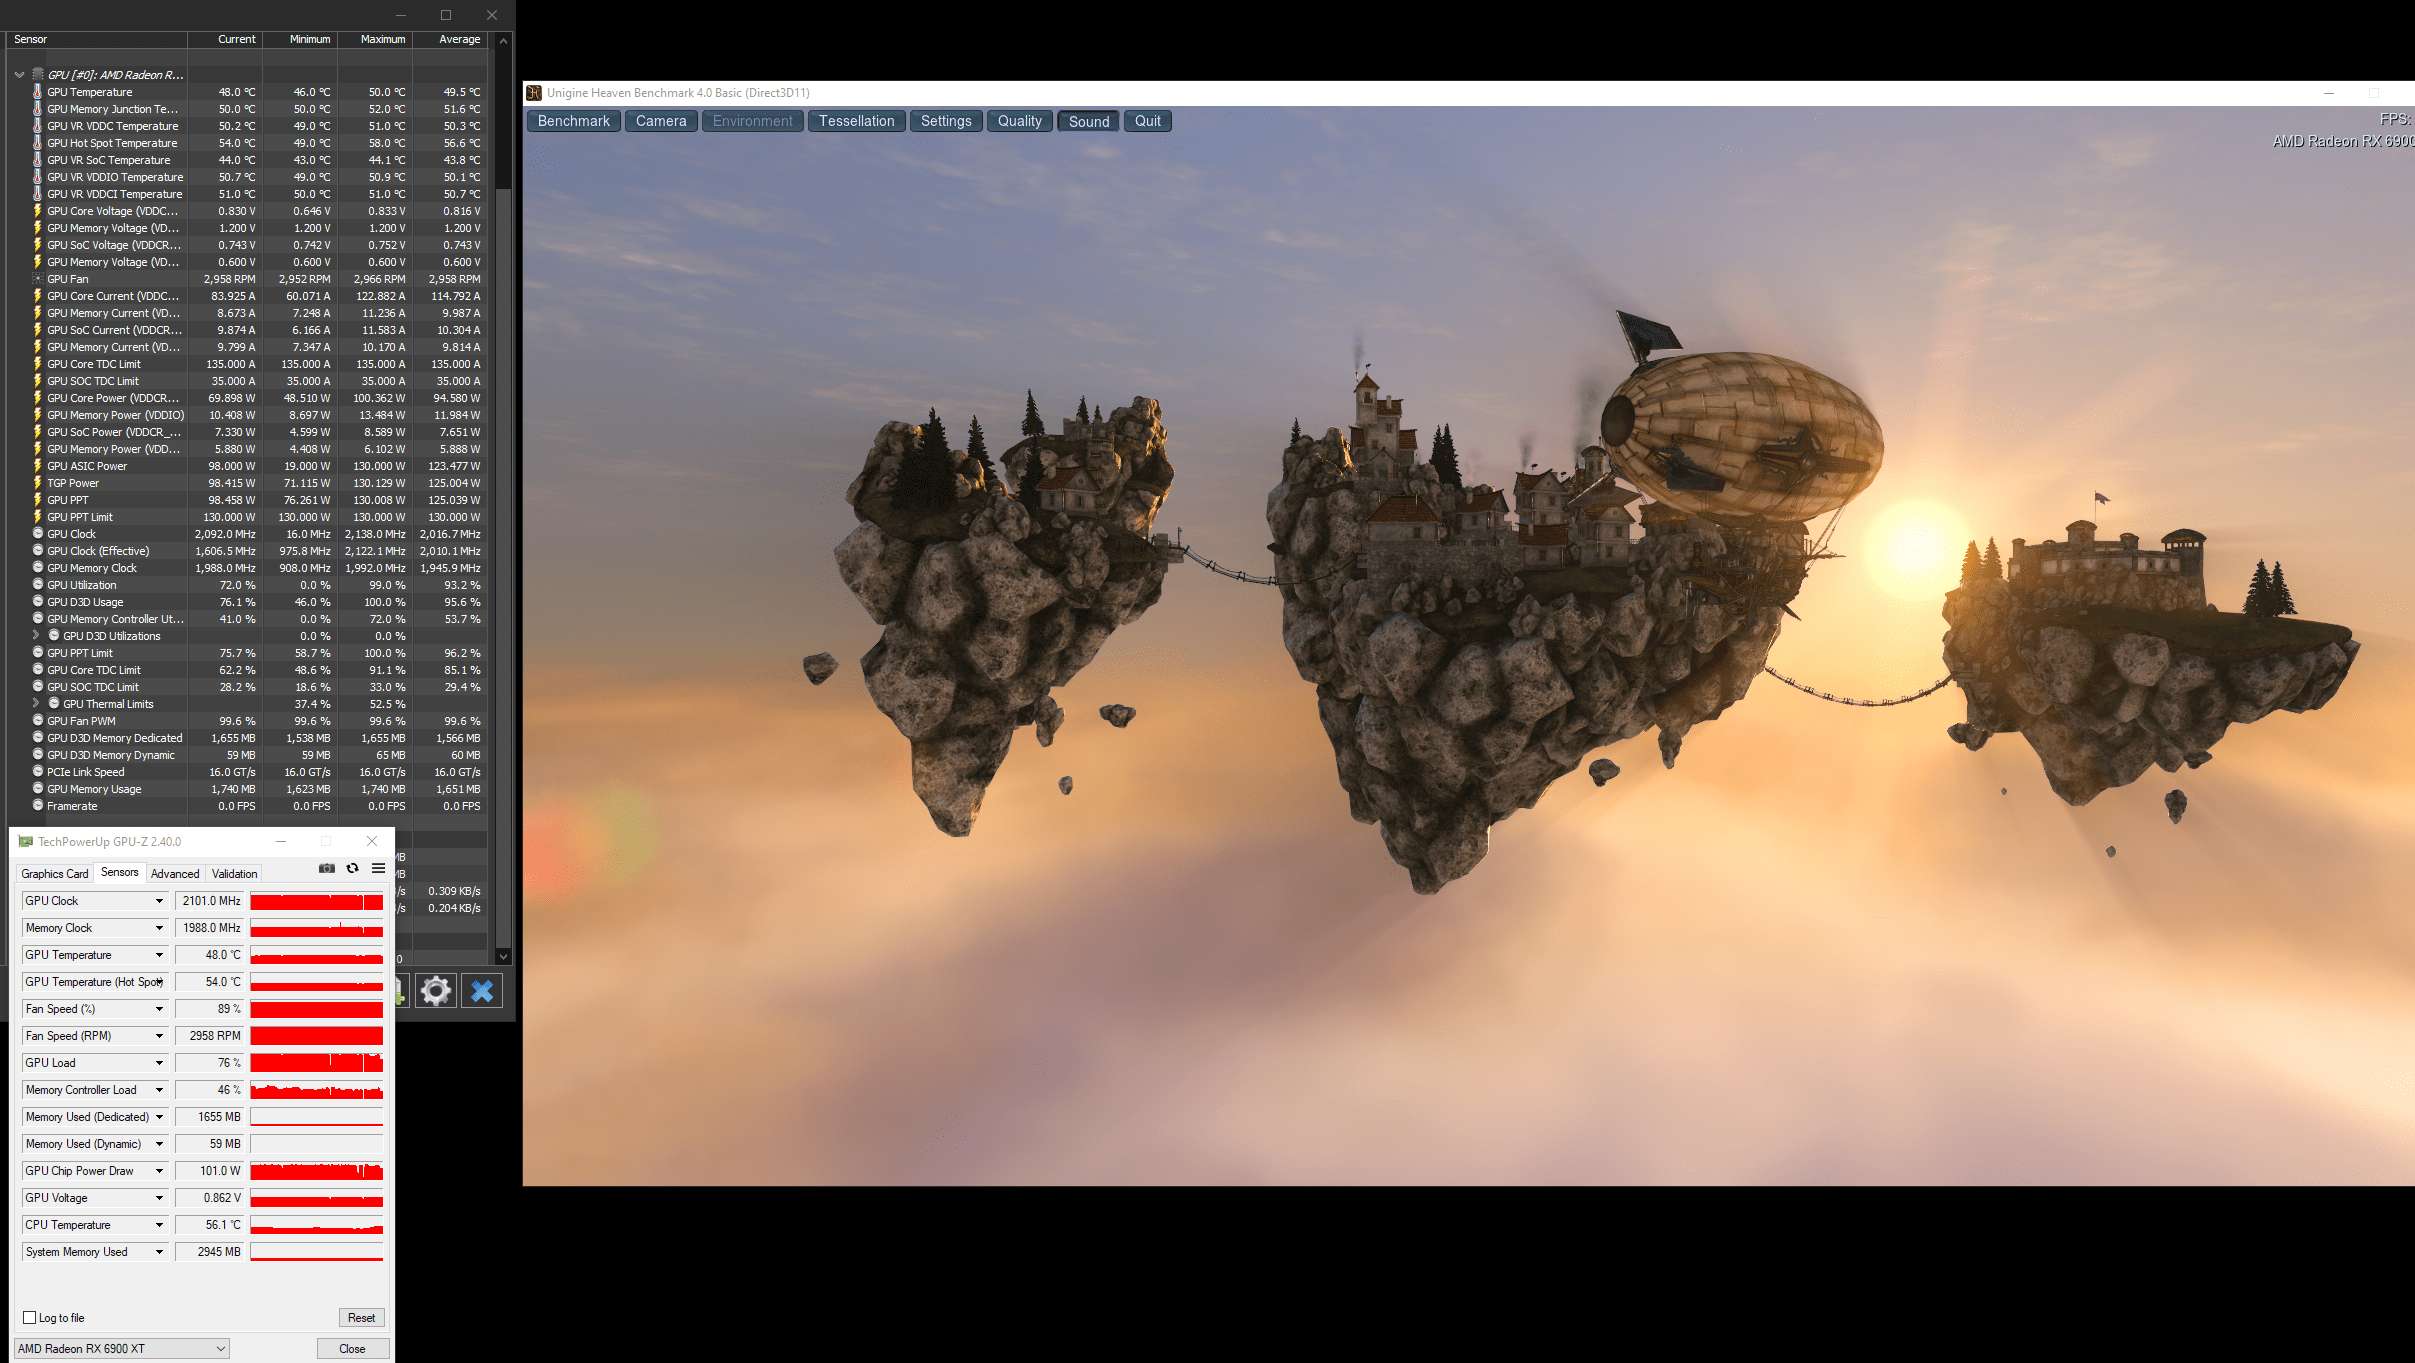Viewport: 2415px width, 1363px height.
Task: Toggle Tessellation in Heaven Benchmark
Action: pyautogui.click(x=857, y=121)
